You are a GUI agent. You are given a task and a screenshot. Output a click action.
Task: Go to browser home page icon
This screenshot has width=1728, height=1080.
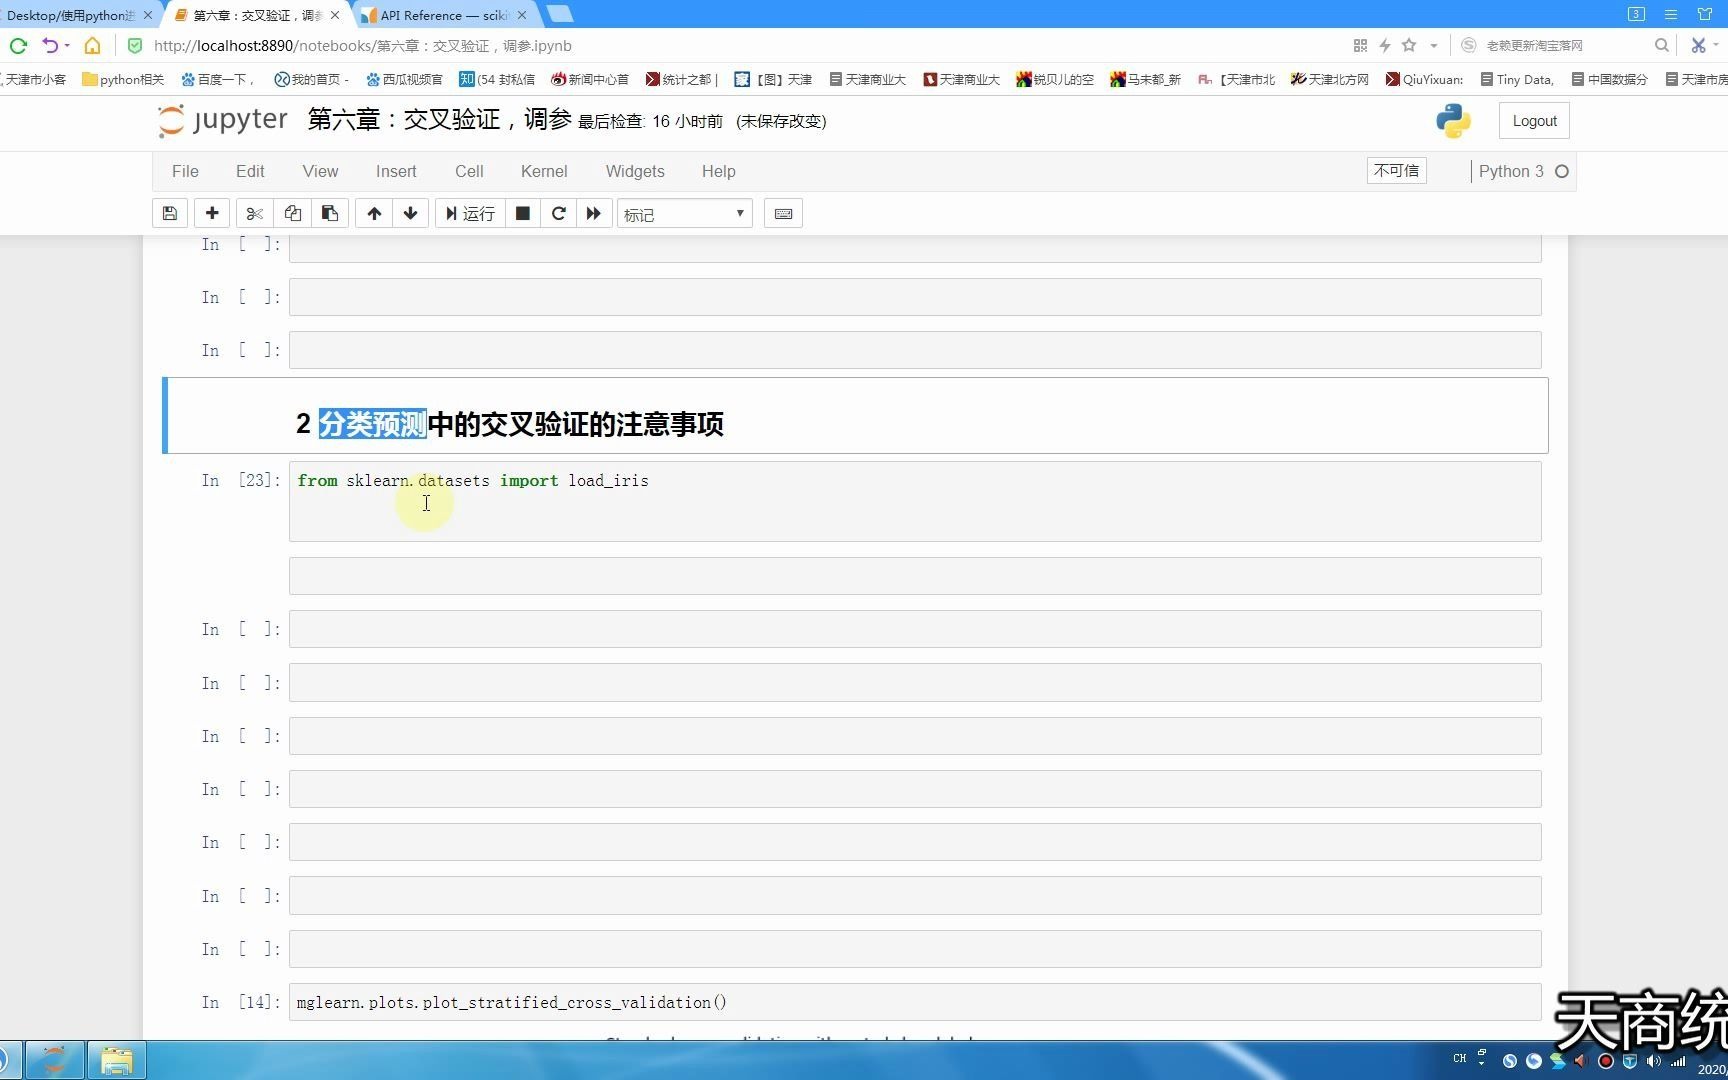click(92, 46)
